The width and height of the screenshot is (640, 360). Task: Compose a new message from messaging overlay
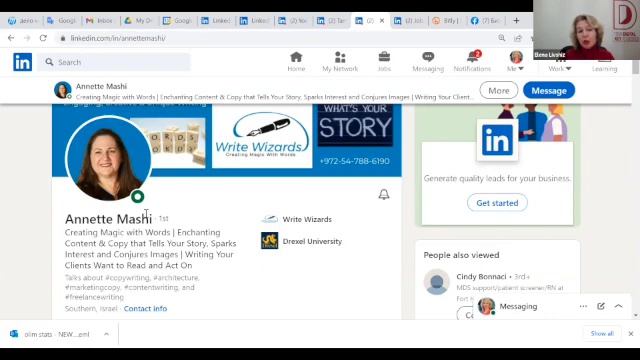coord(601,306)
